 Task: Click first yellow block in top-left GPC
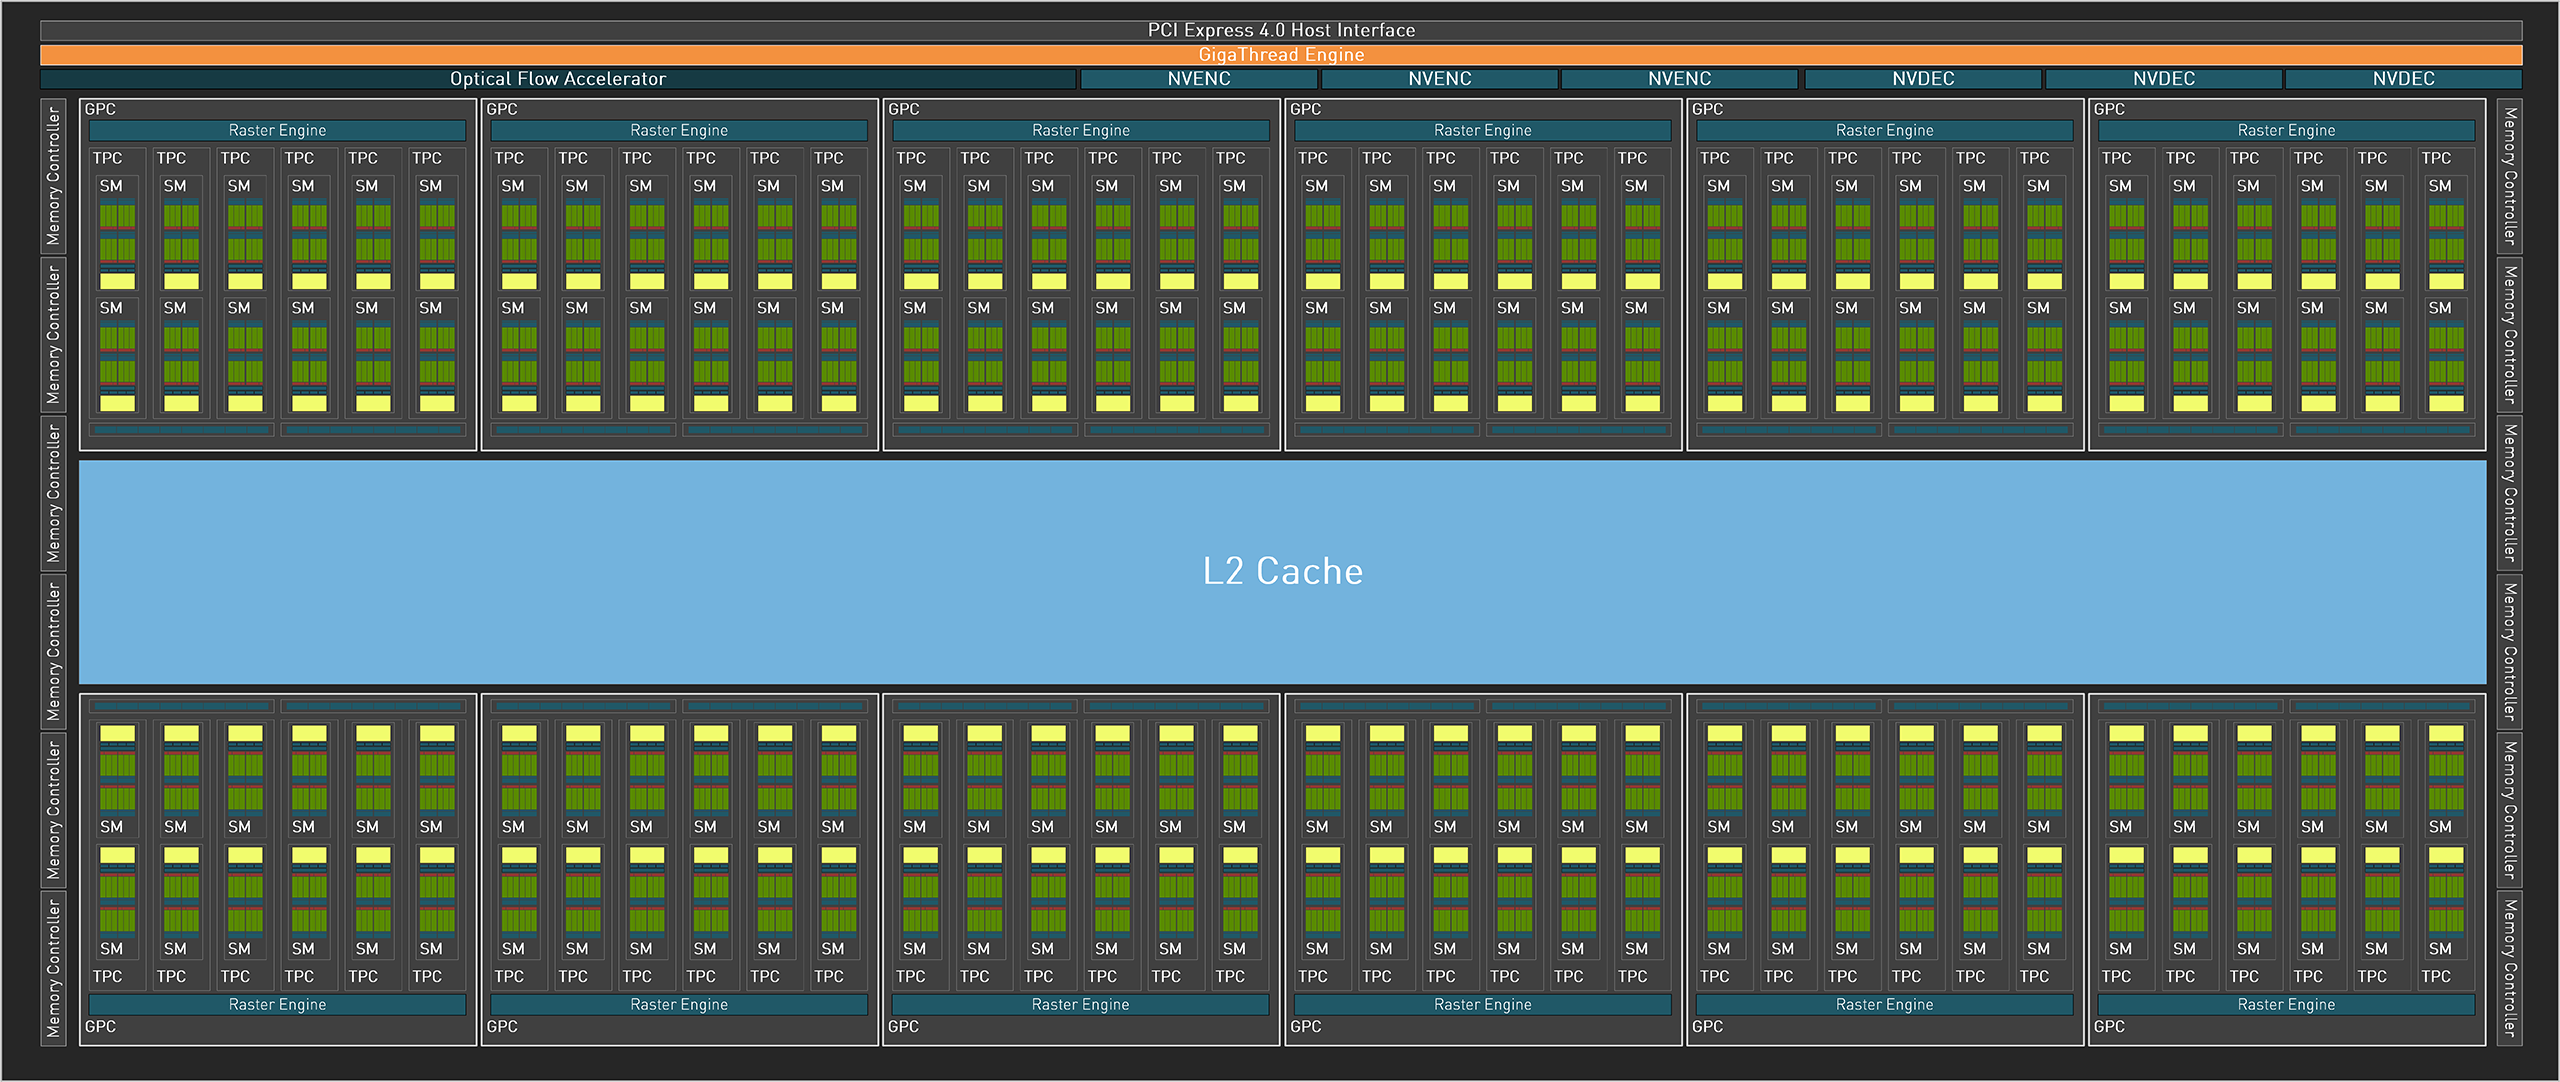click(x=117, y=281)
